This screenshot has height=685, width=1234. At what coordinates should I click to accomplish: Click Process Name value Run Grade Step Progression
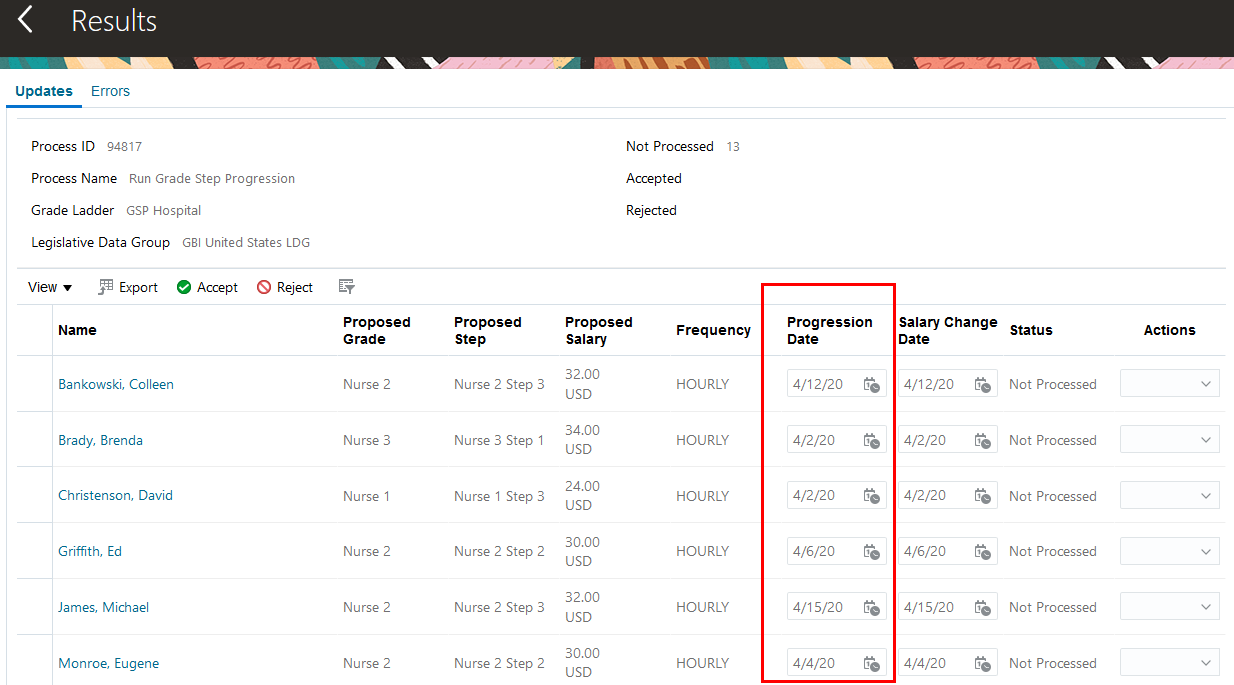click(x=212, y=178)
